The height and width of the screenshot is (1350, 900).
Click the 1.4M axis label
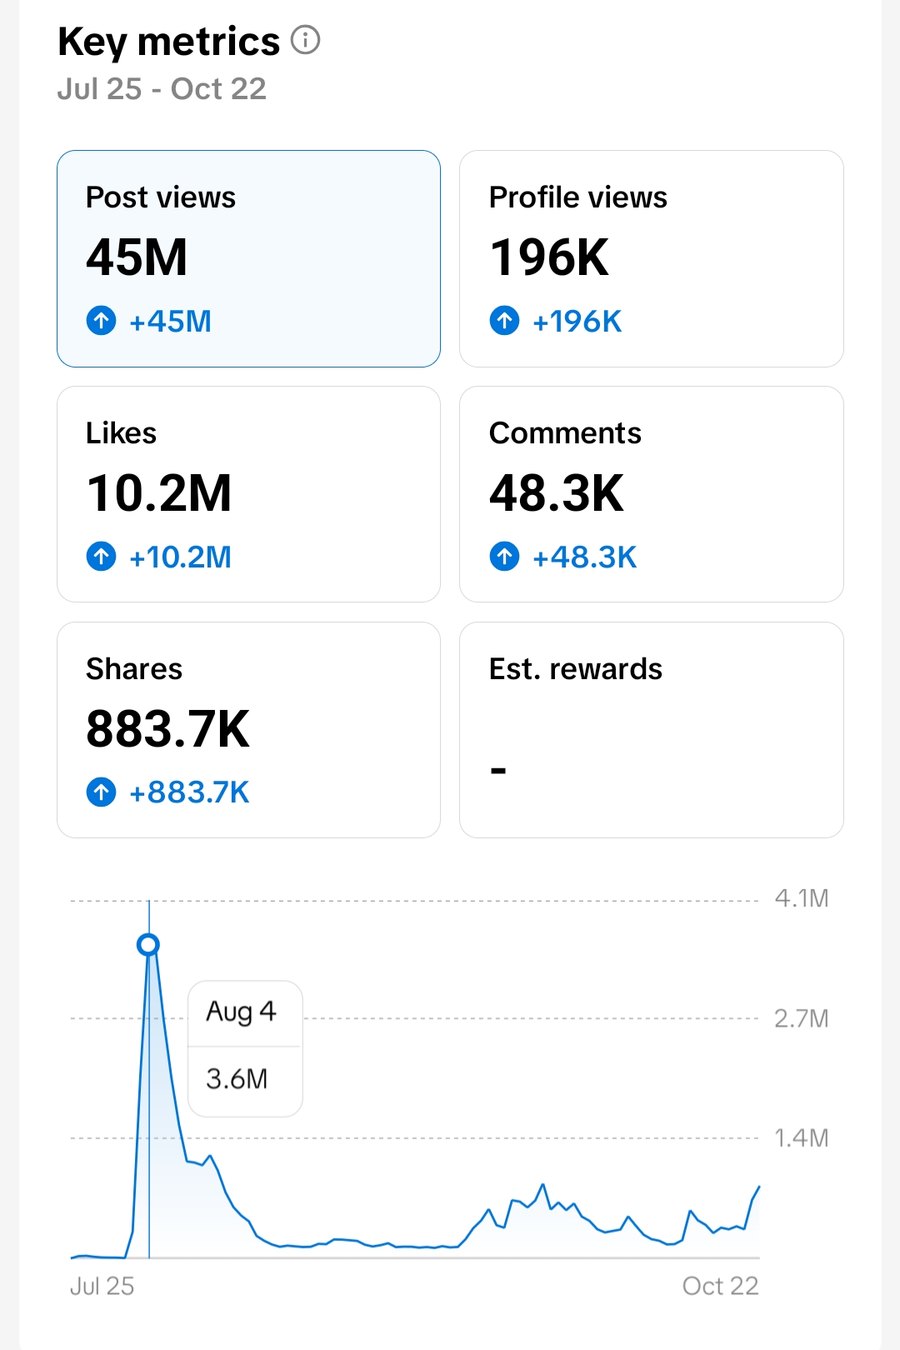point(802,1138)
